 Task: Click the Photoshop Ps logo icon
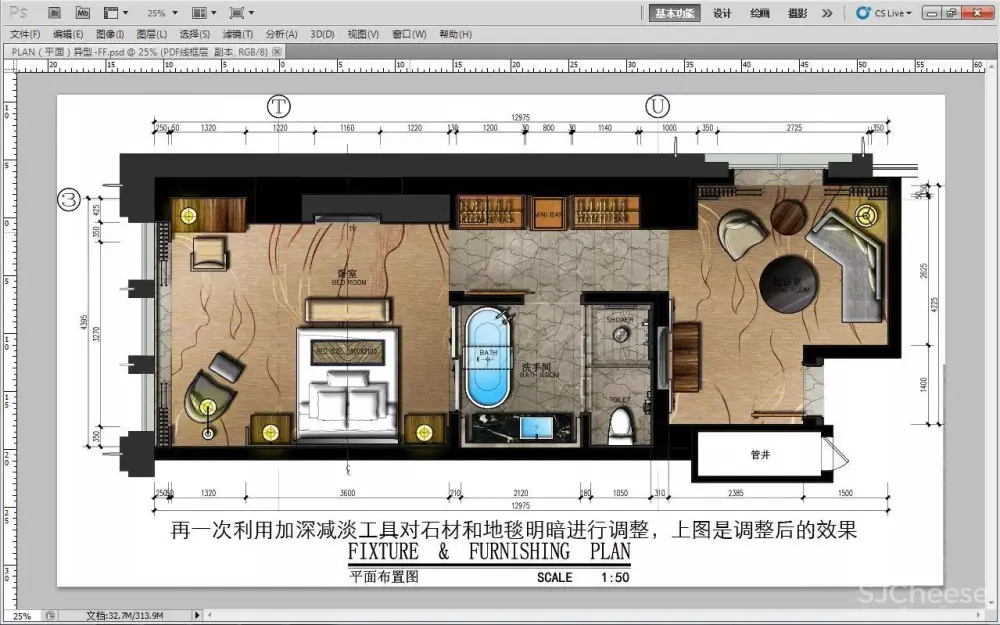click(17, 13)
